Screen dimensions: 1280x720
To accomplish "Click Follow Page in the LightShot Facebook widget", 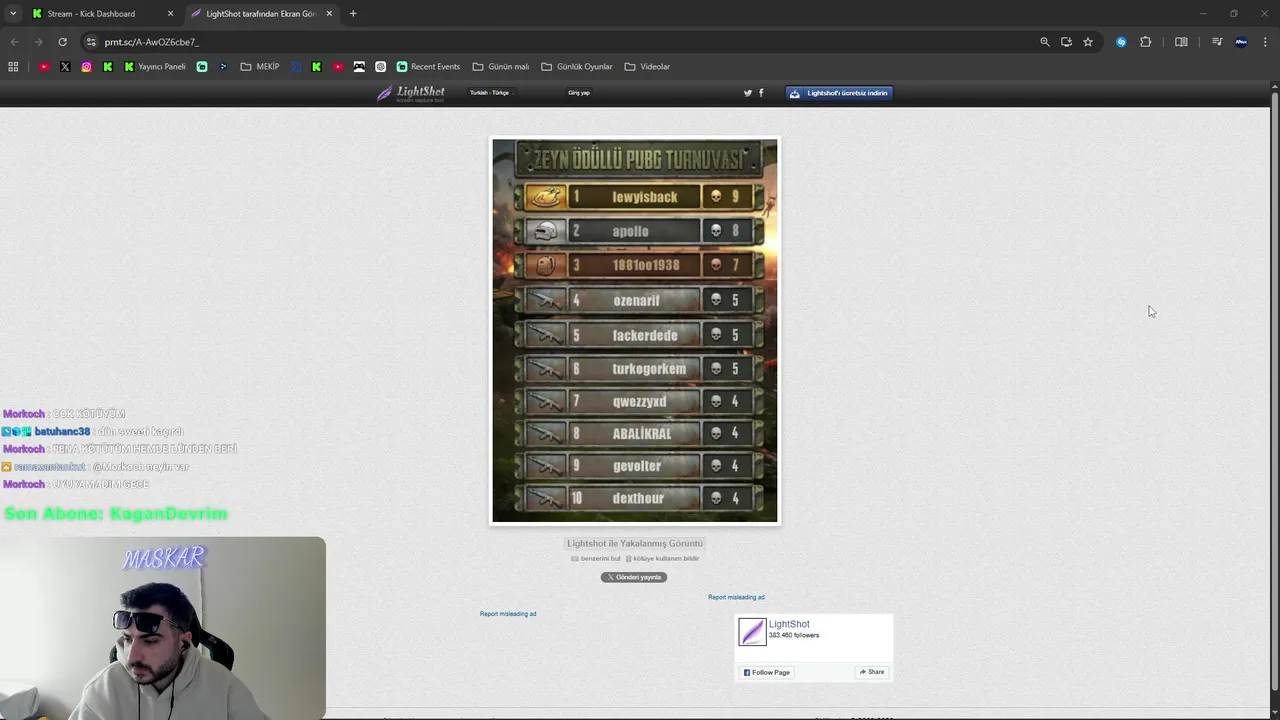I will [x=767, y=672].
